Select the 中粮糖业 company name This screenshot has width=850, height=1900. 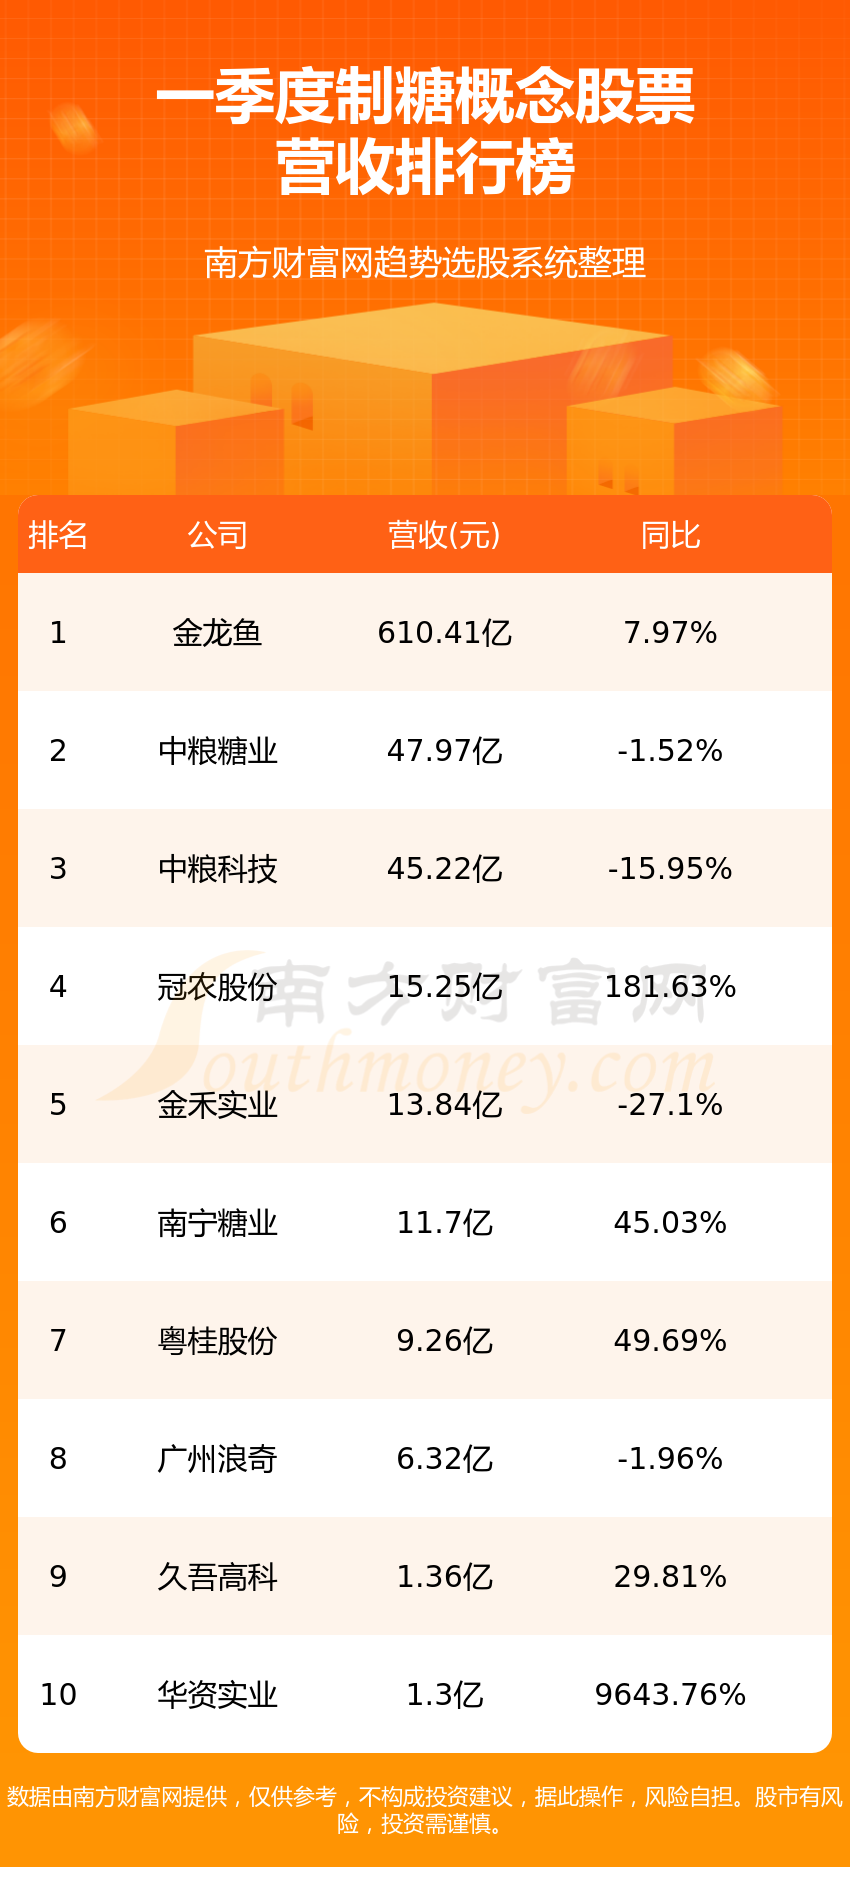pos(217,751)
